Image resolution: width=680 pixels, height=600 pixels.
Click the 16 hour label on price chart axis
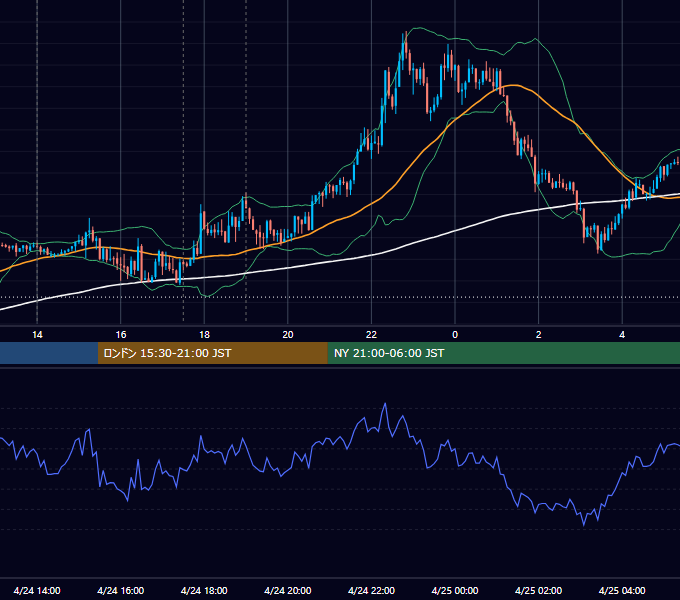pyautogui.click(x=121, y=335)
